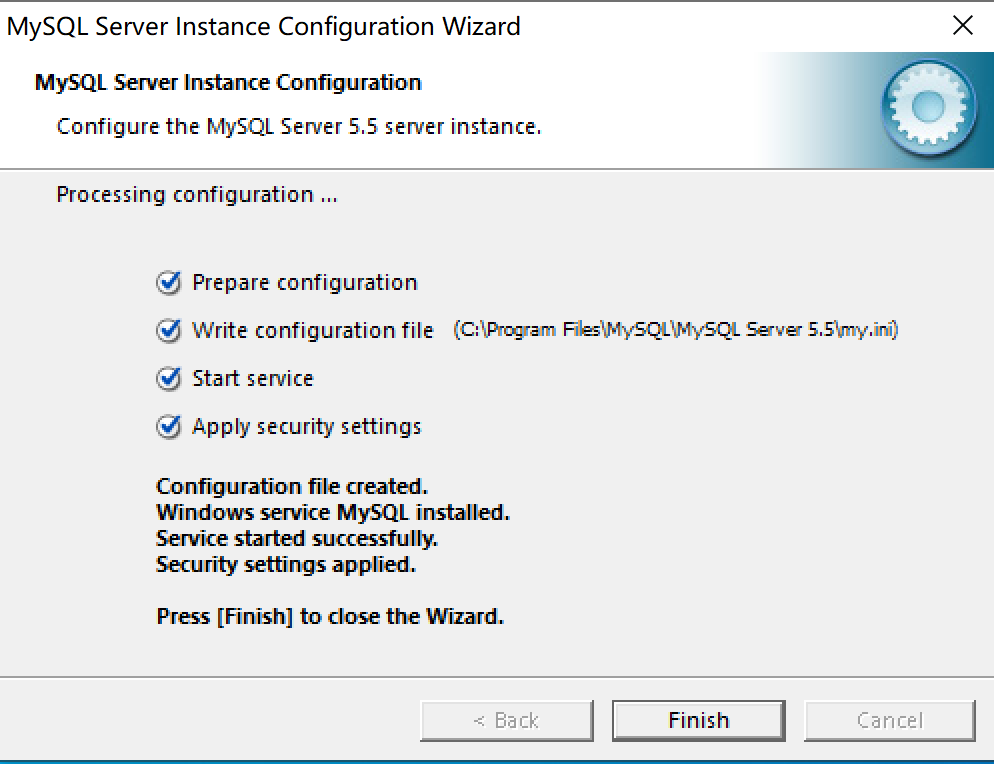Click the Apply security settings label
This screenshot has height=764, width=994.
tap(307, 427)
